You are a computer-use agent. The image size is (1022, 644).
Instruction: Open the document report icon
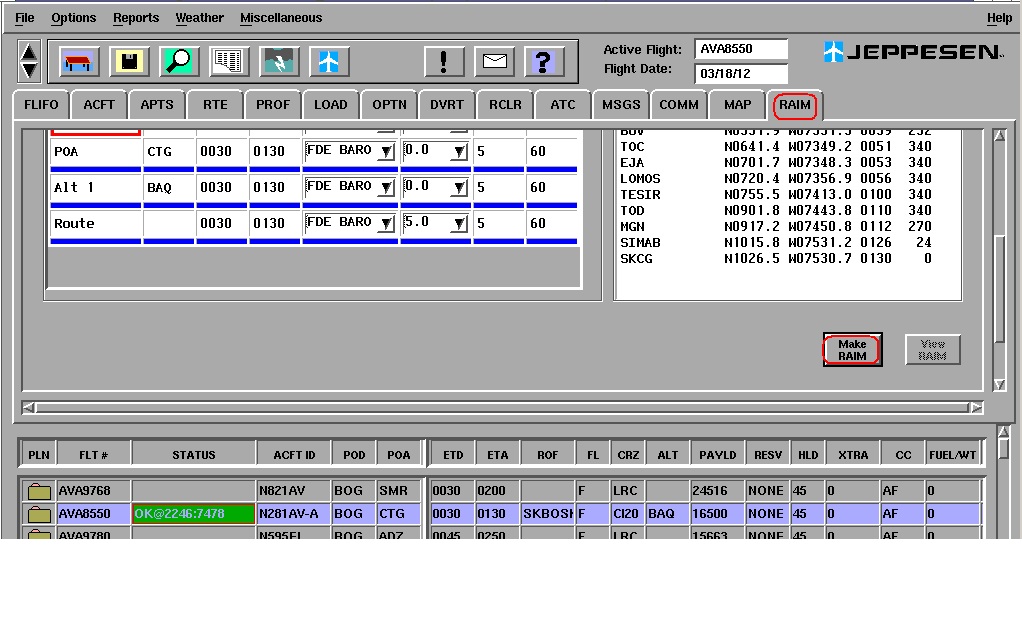point(228,61)
